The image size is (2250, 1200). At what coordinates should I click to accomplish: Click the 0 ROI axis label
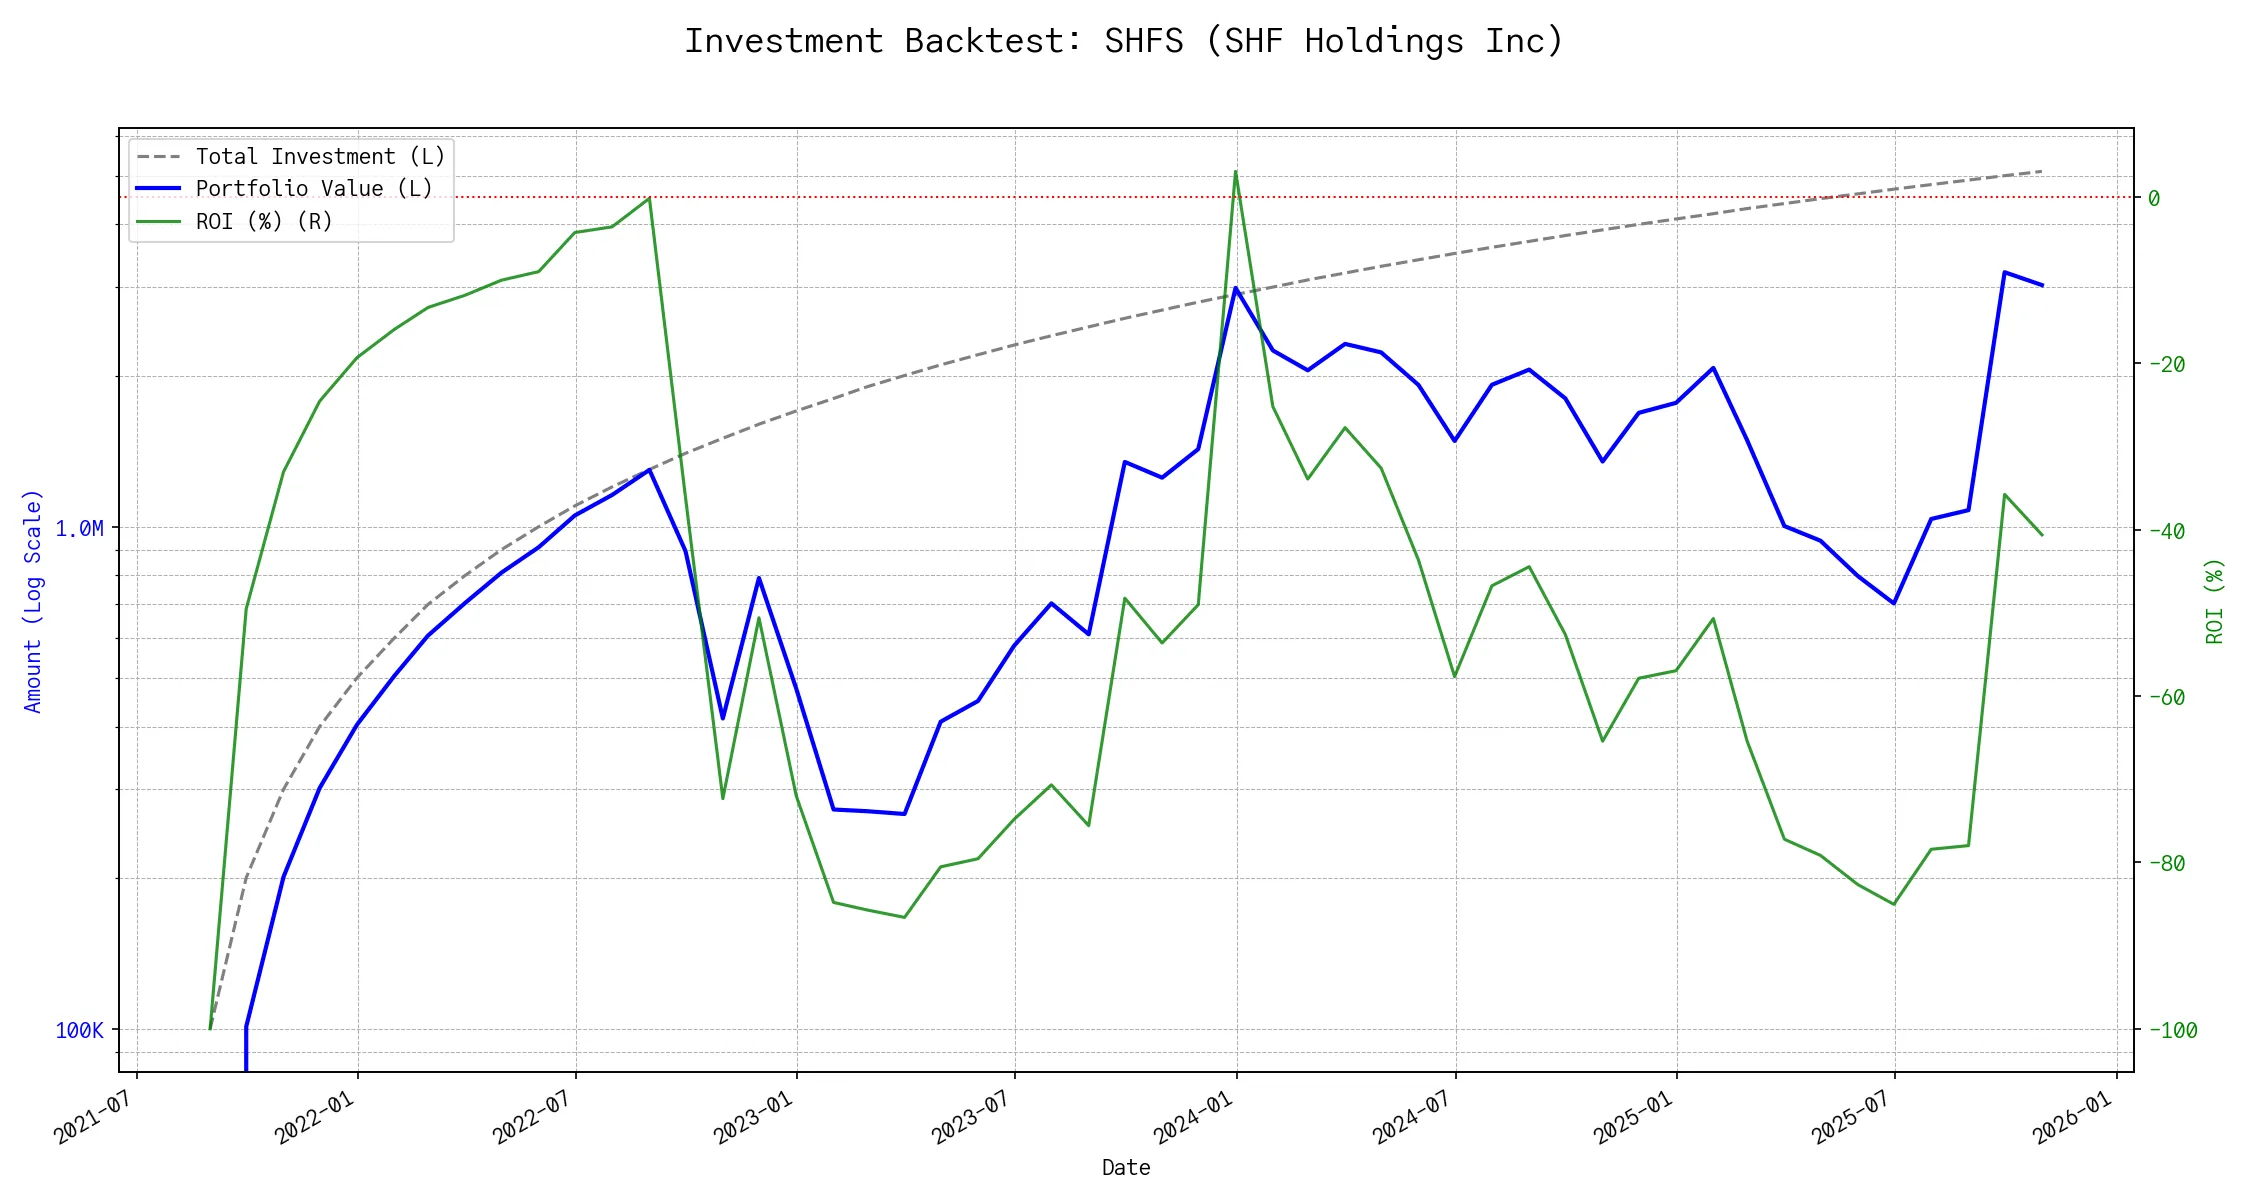tap(2154, 198)
